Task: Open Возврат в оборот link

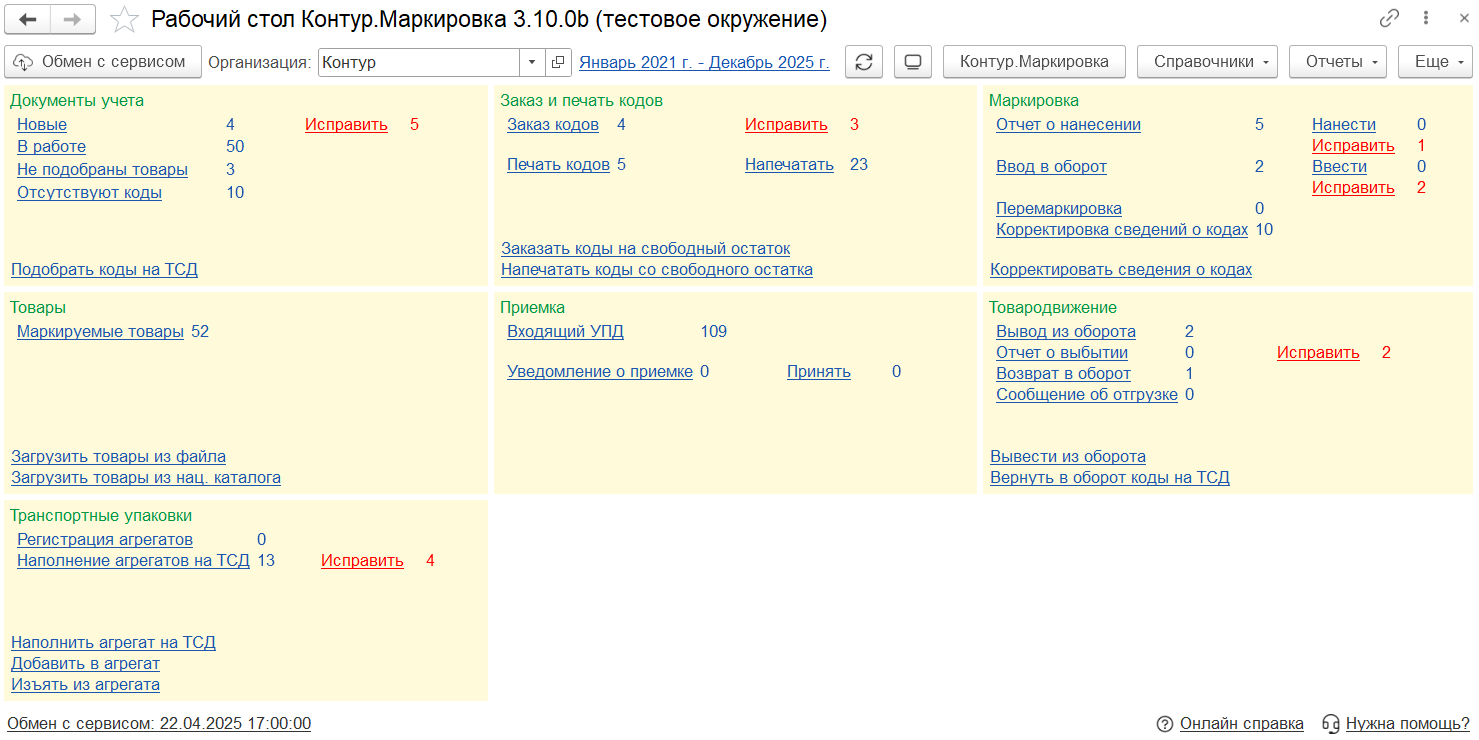Action: 1063,374
